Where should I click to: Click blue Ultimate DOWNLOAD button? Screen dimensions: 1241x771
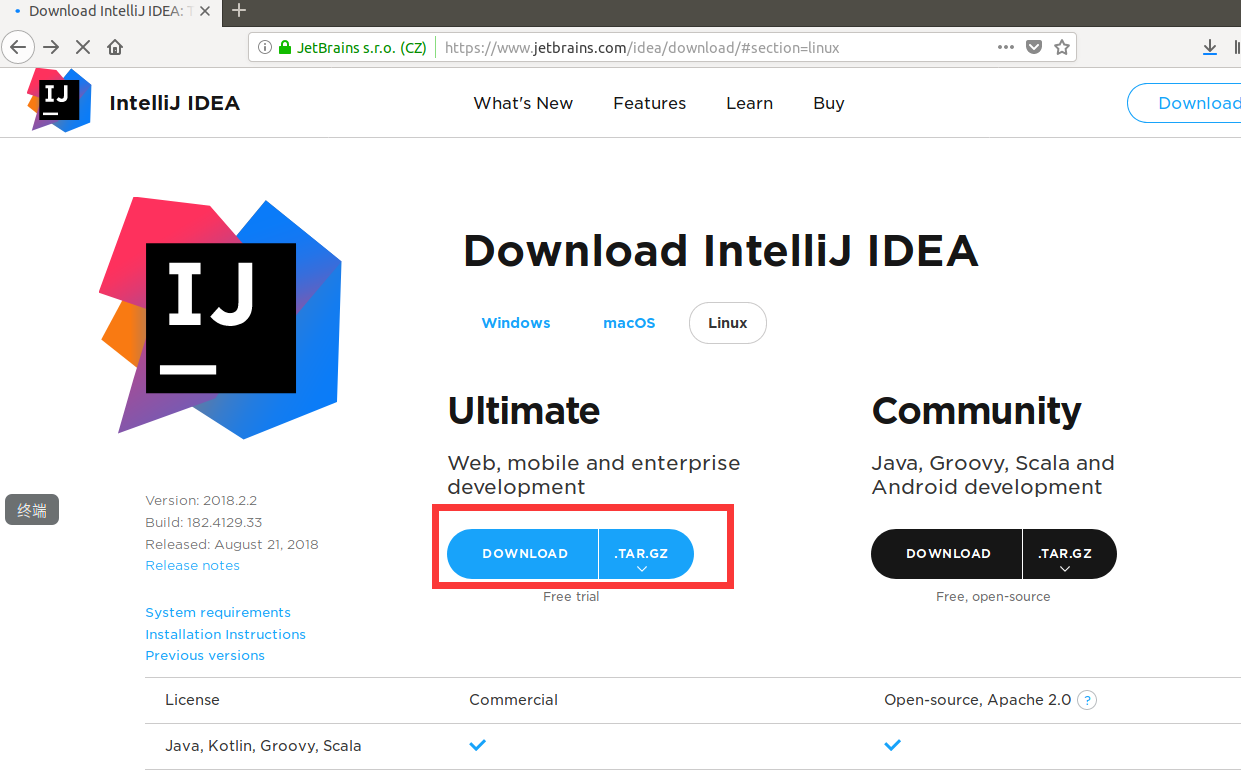click(x=523, y=554)
